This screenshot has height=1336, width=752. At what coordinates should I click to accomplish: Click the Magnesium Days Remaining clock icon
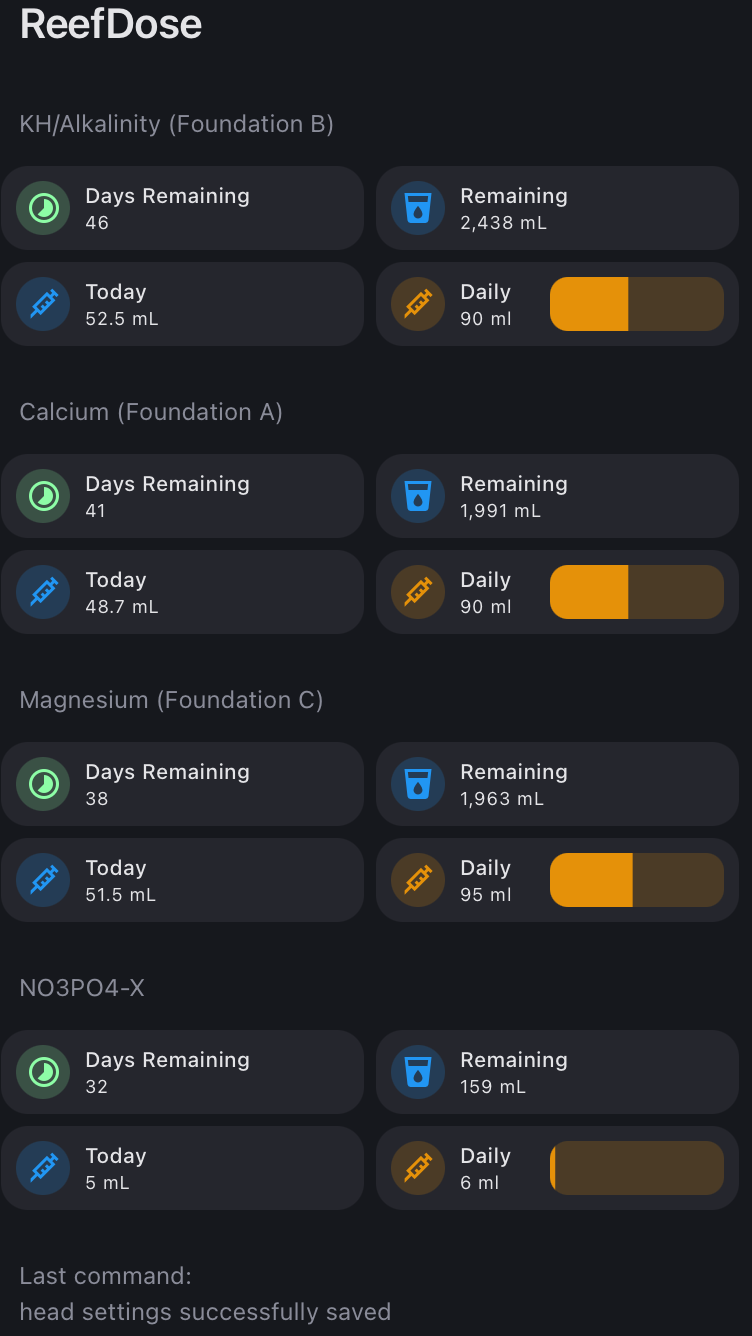(x=43, y=784)
